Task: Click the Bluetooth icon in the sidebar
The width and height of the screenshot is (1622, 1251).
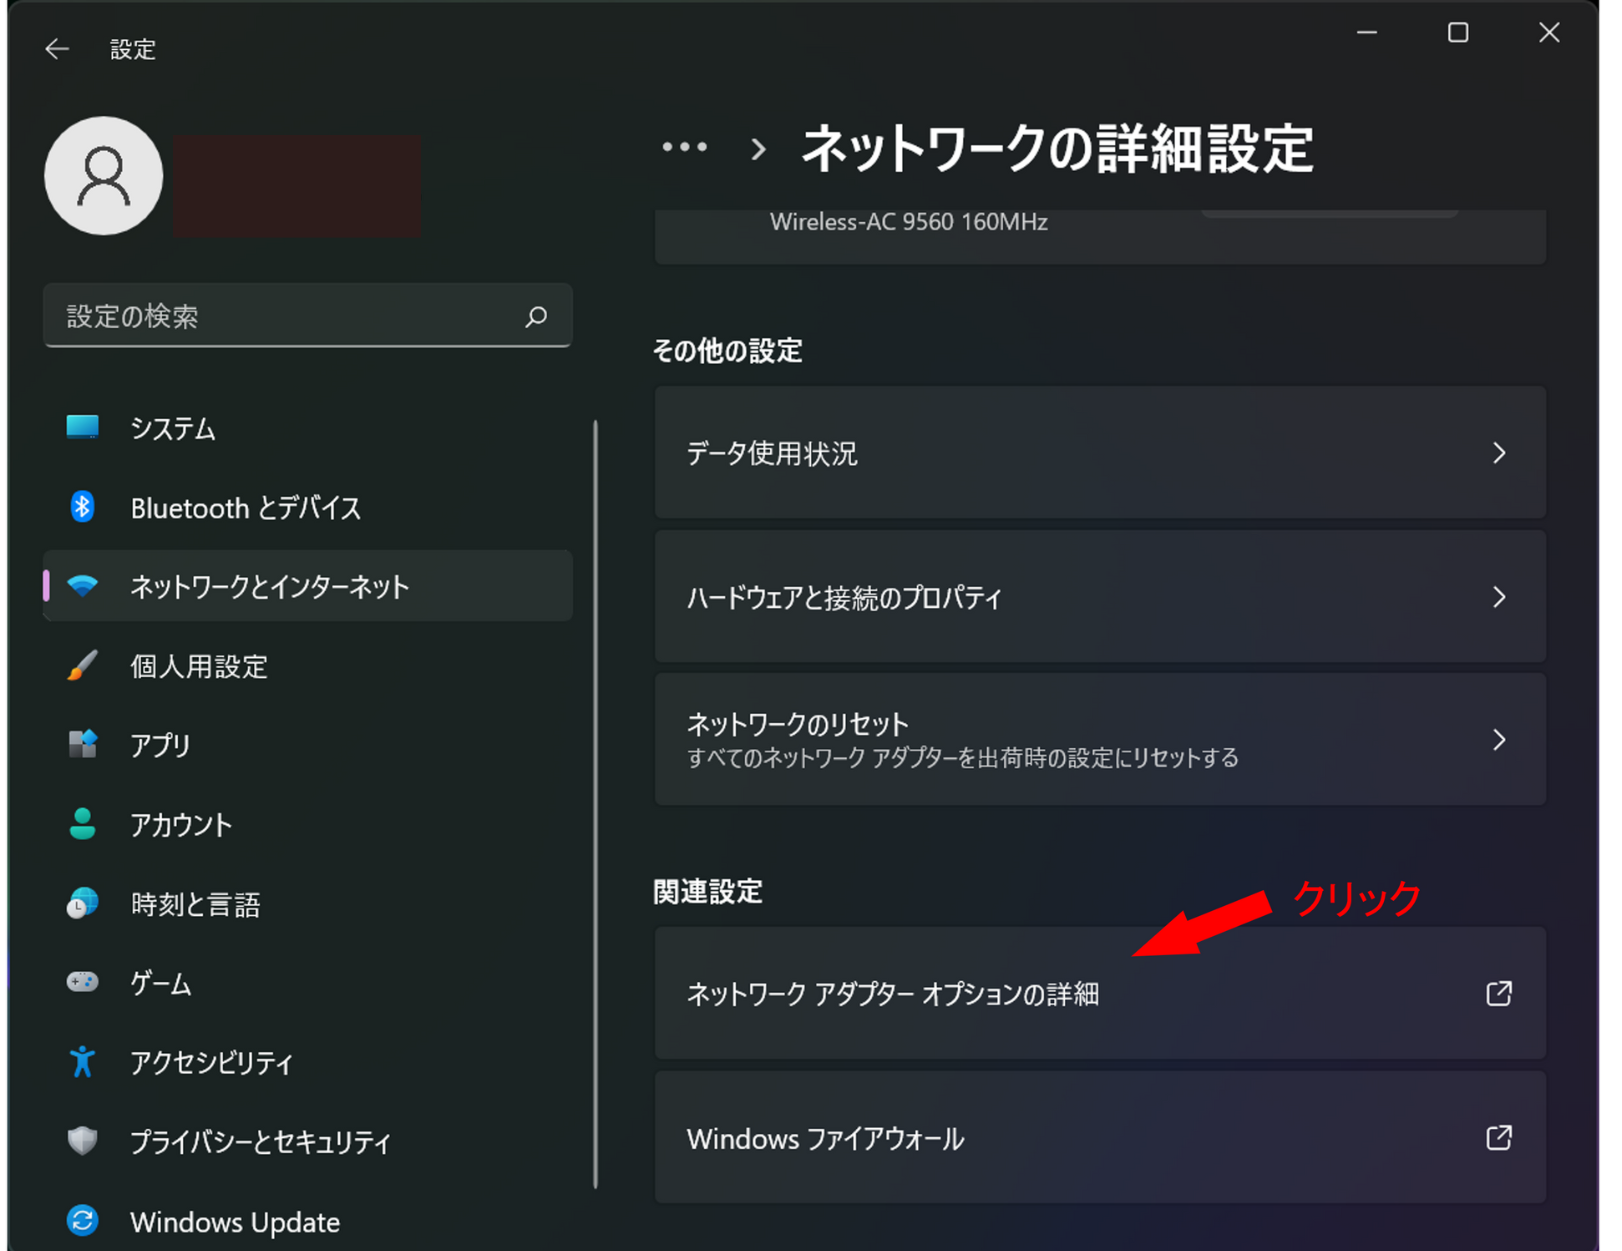Action: 82,507
